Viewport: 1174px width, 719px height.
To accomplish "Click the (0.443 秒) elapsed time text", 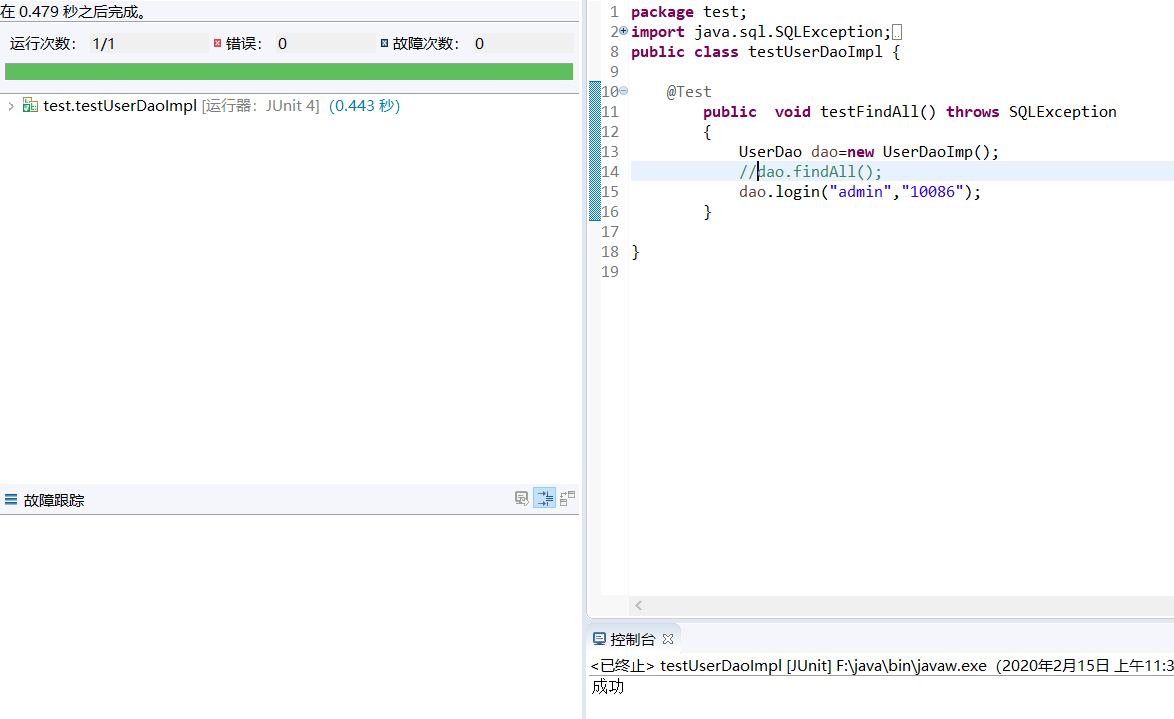I will pos(365,106).
